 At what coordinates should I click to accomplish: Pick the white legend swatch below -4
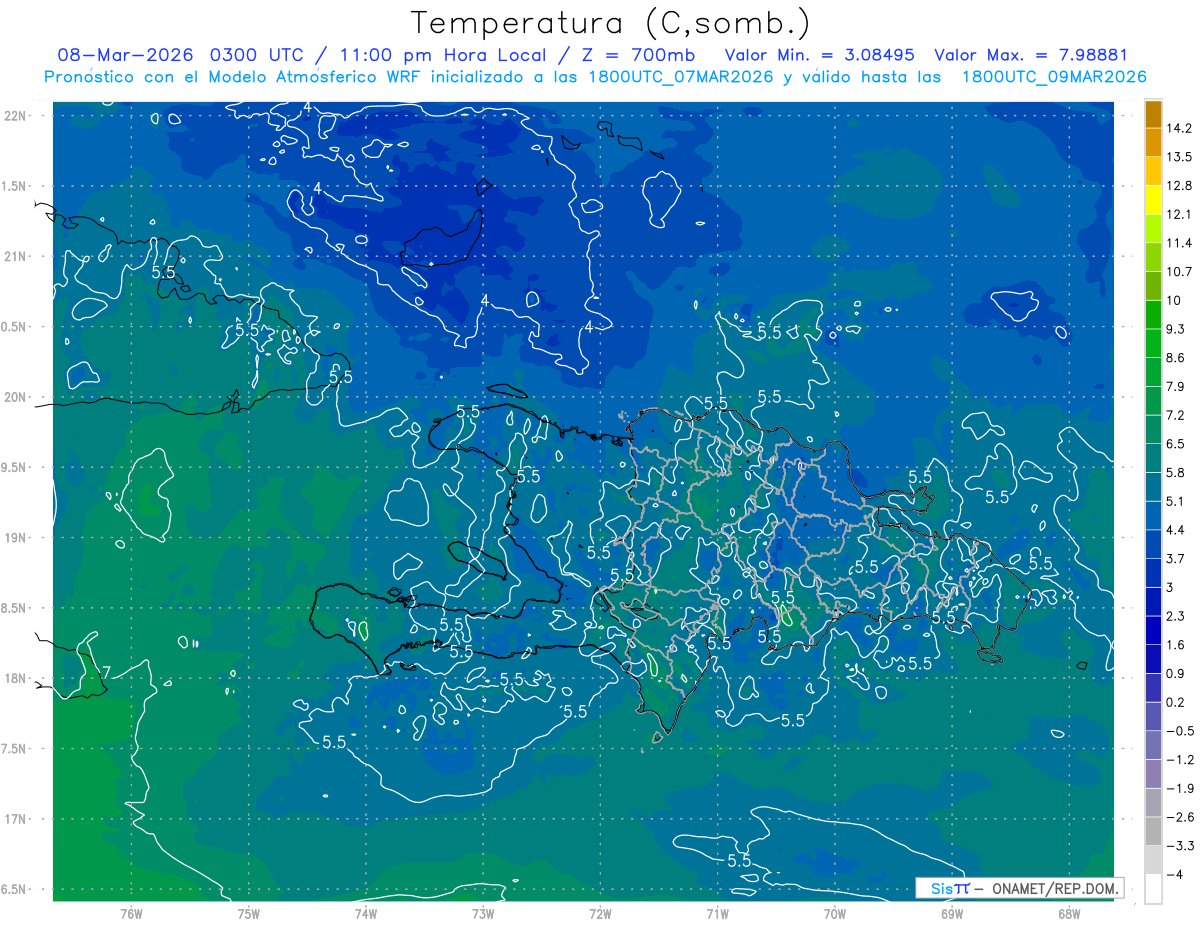pyautogui.click(x=1153, y=889)
